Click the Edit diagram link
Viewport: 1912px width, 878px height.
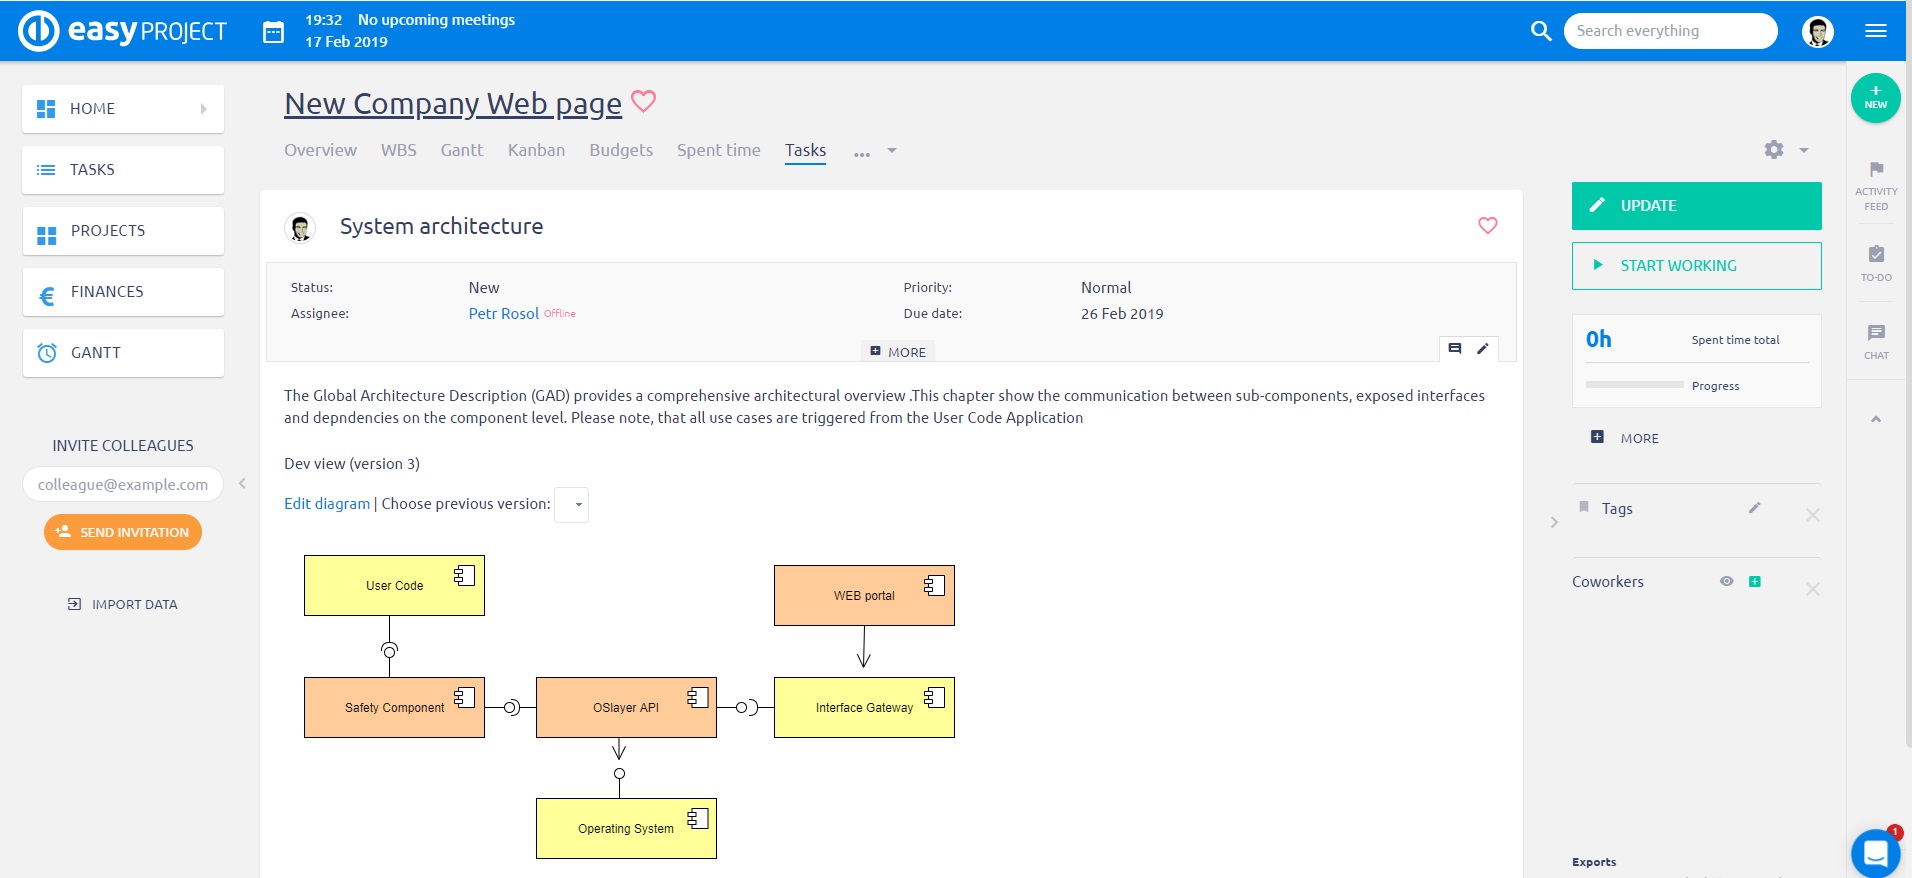[326, 504]
